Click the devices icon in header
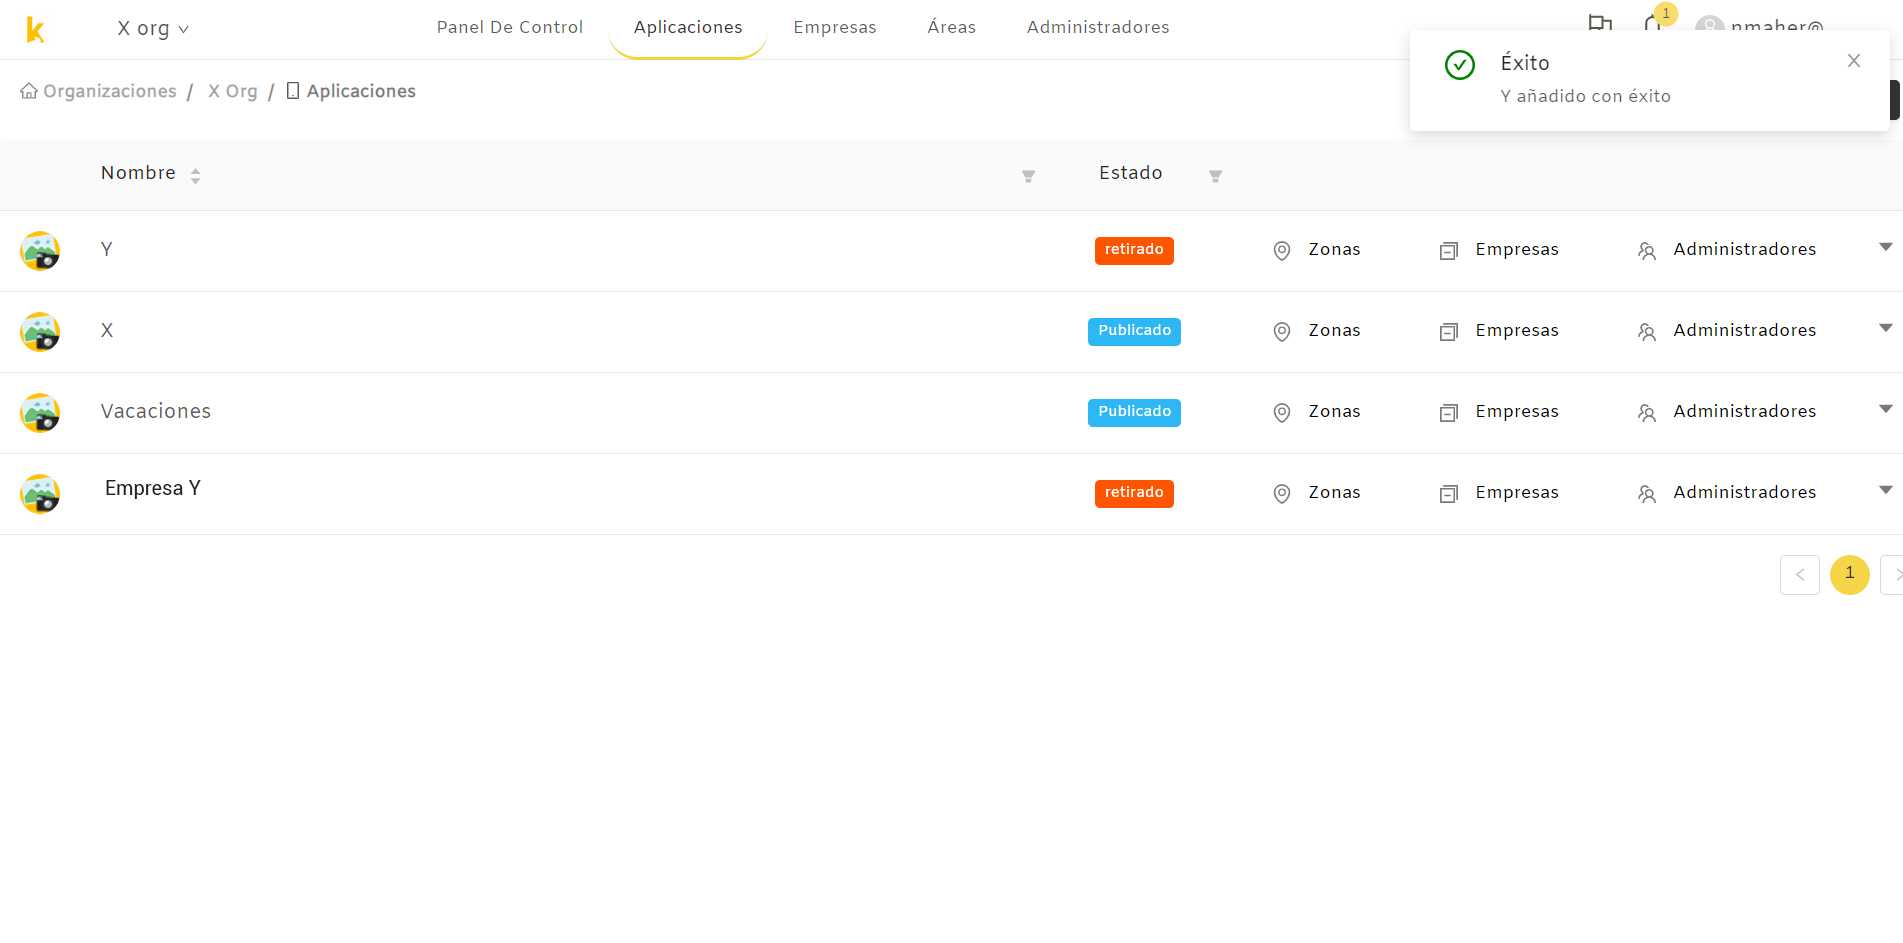 (x=1600, y=23)
